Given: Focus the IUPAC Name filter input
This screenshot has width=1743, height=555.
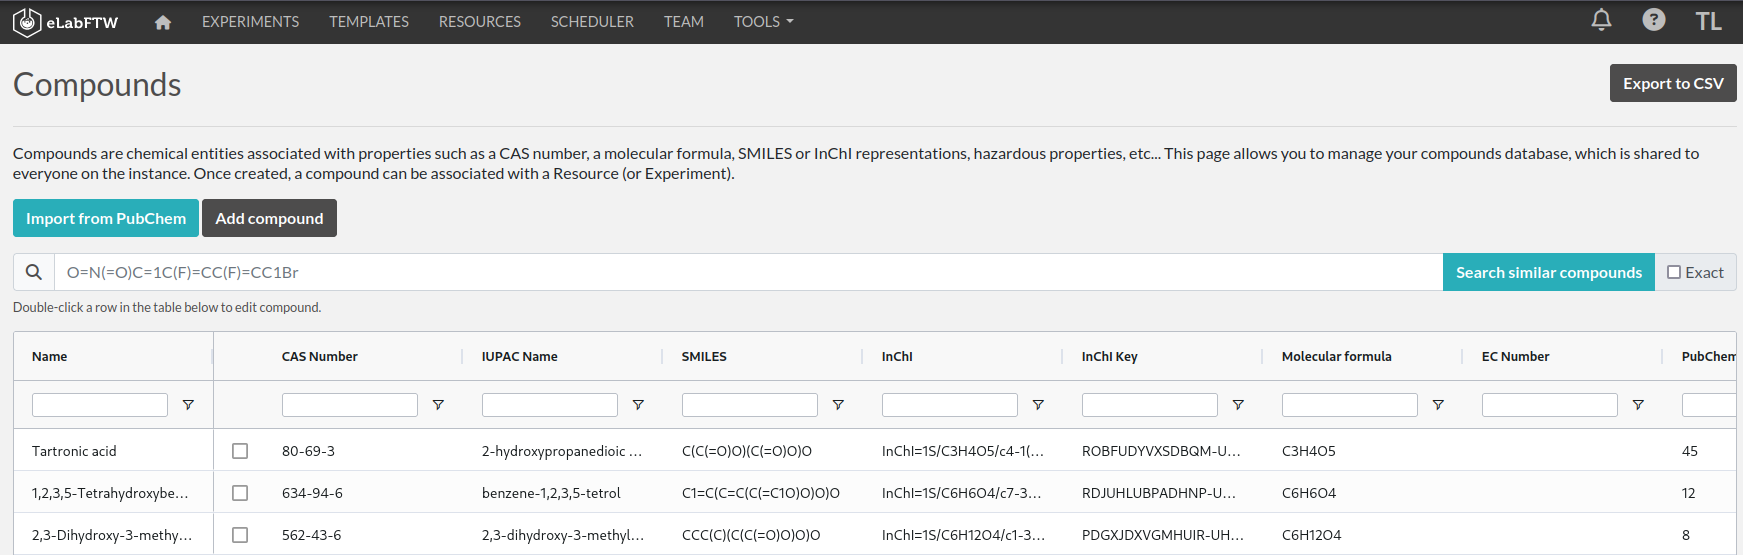Looking at the screenshot, I should (549, 405).
